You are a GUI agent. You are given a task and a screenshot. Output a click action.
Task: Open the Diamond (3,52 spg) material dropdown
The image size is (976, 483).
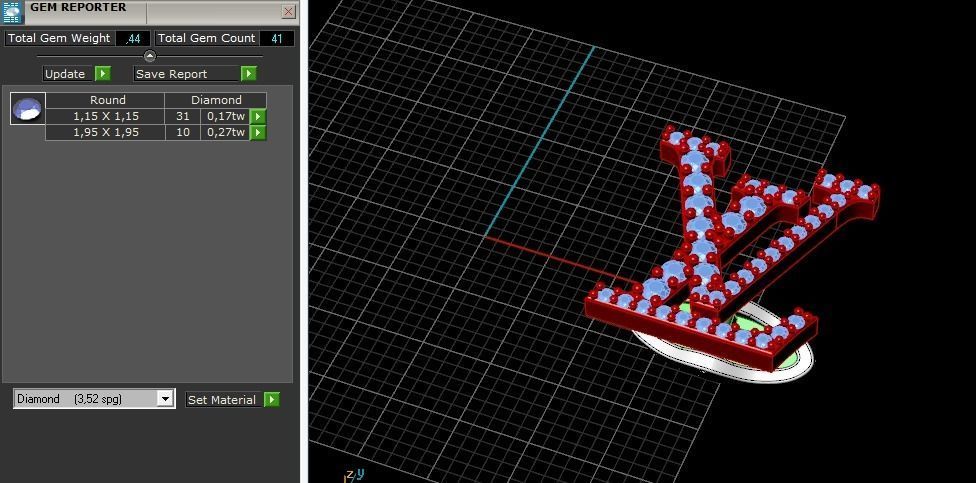tap(94, 399)
